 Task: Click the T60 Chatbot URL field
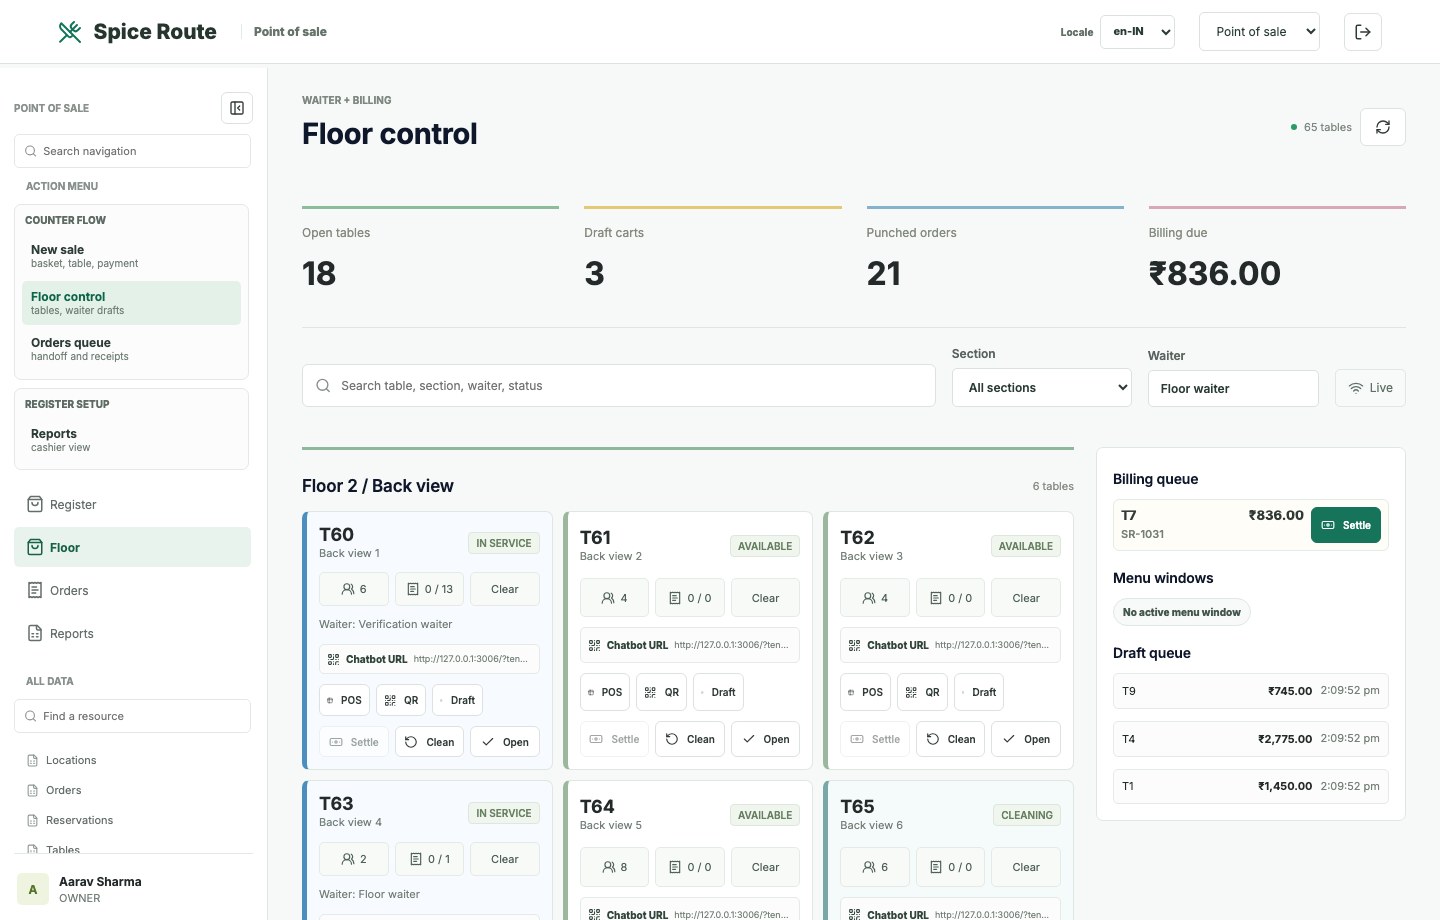[429, 659]
